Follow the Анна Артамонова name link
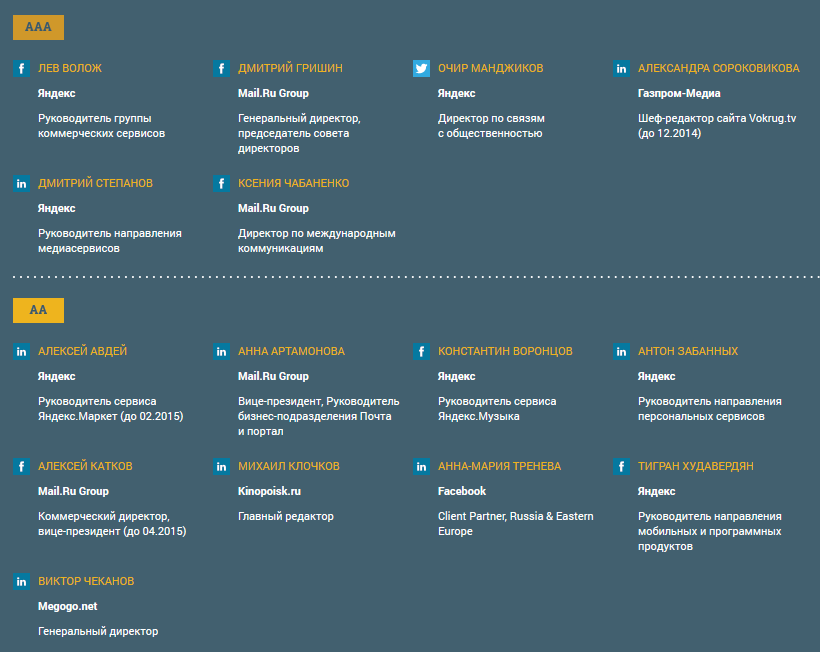This screenshot has width=820, height=652. [291, 351]
